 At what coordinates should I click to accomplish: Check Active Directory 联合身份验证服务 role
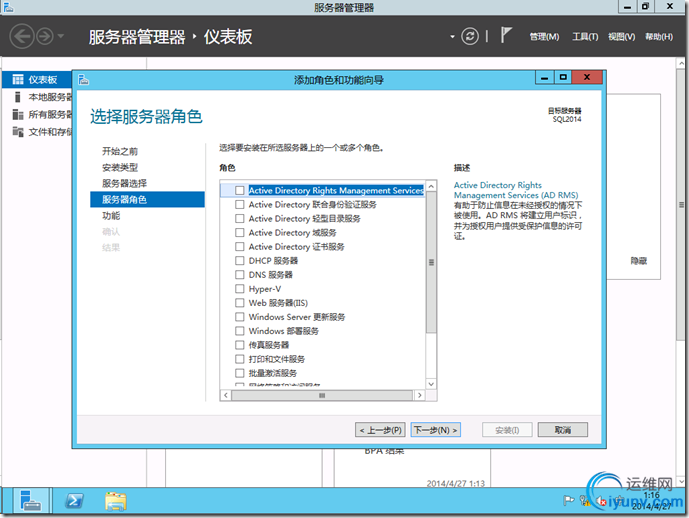coord(239,204)
